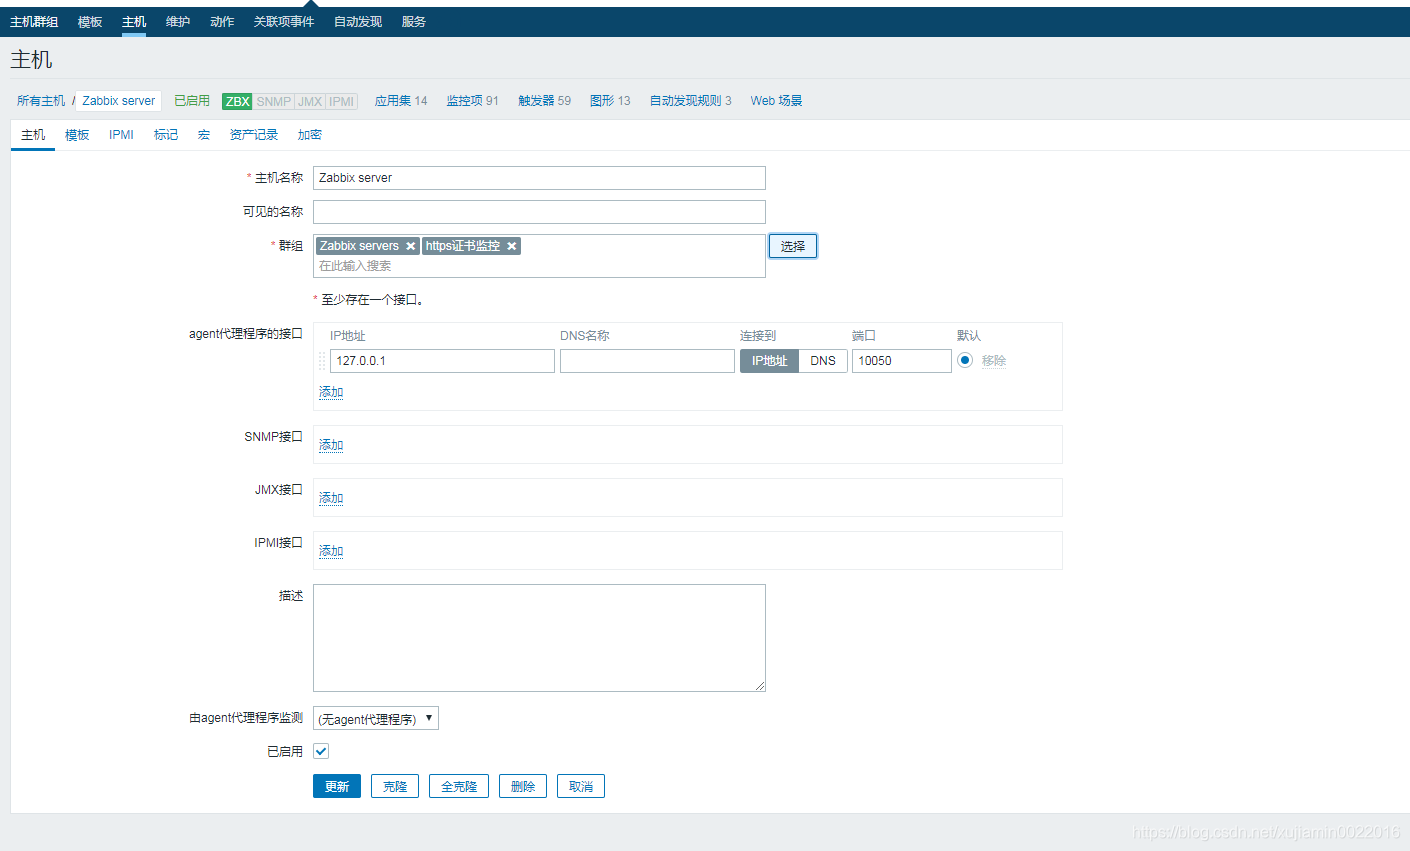
Task: Click the 取消 button
Action: click(x=581, y=786)
